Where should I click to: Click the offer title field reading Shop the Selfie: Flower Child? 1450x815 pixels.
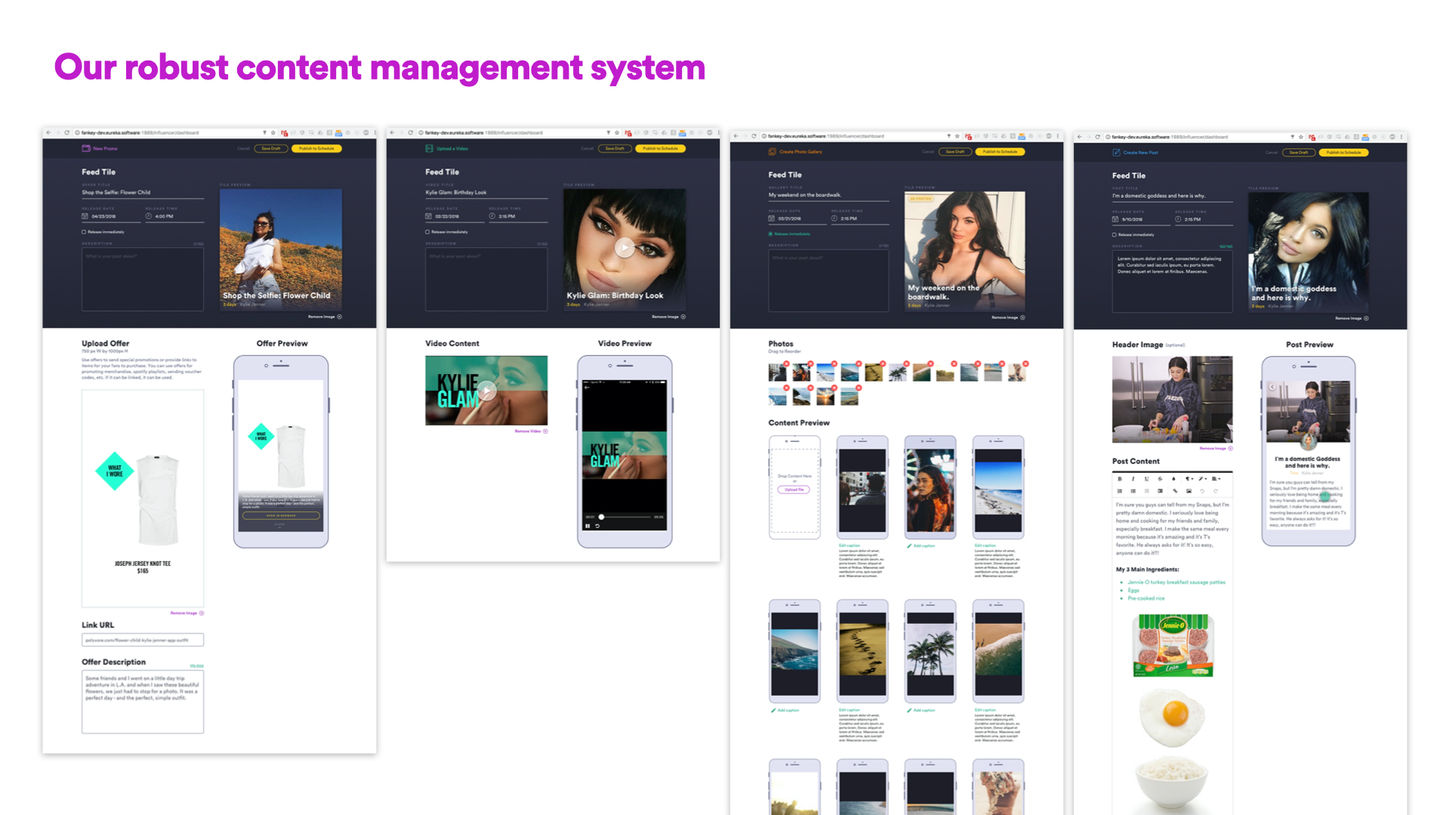pos(143,193)
